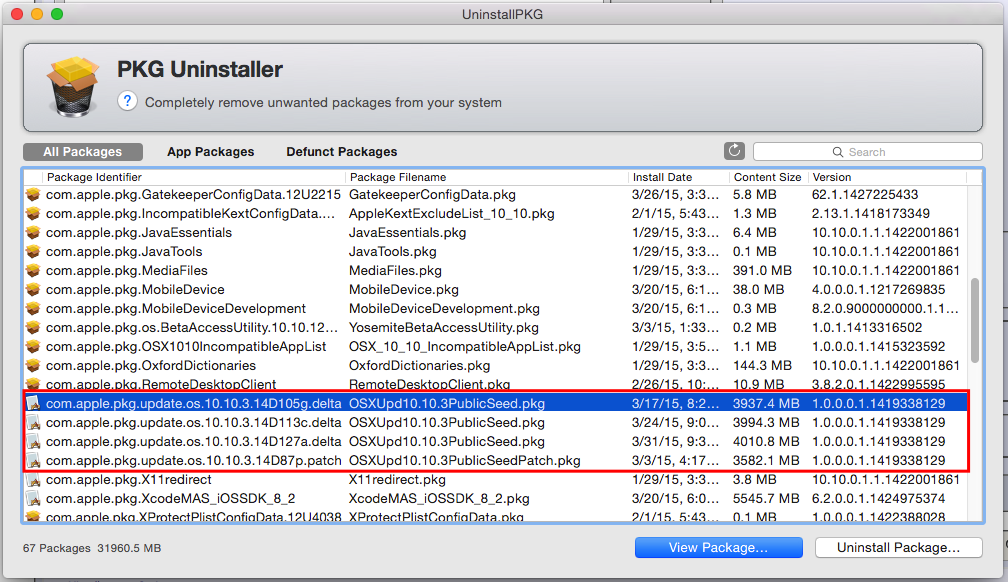
Task: Select com.apple.pkg.MobileDevice identifier text
Action: 135,289
